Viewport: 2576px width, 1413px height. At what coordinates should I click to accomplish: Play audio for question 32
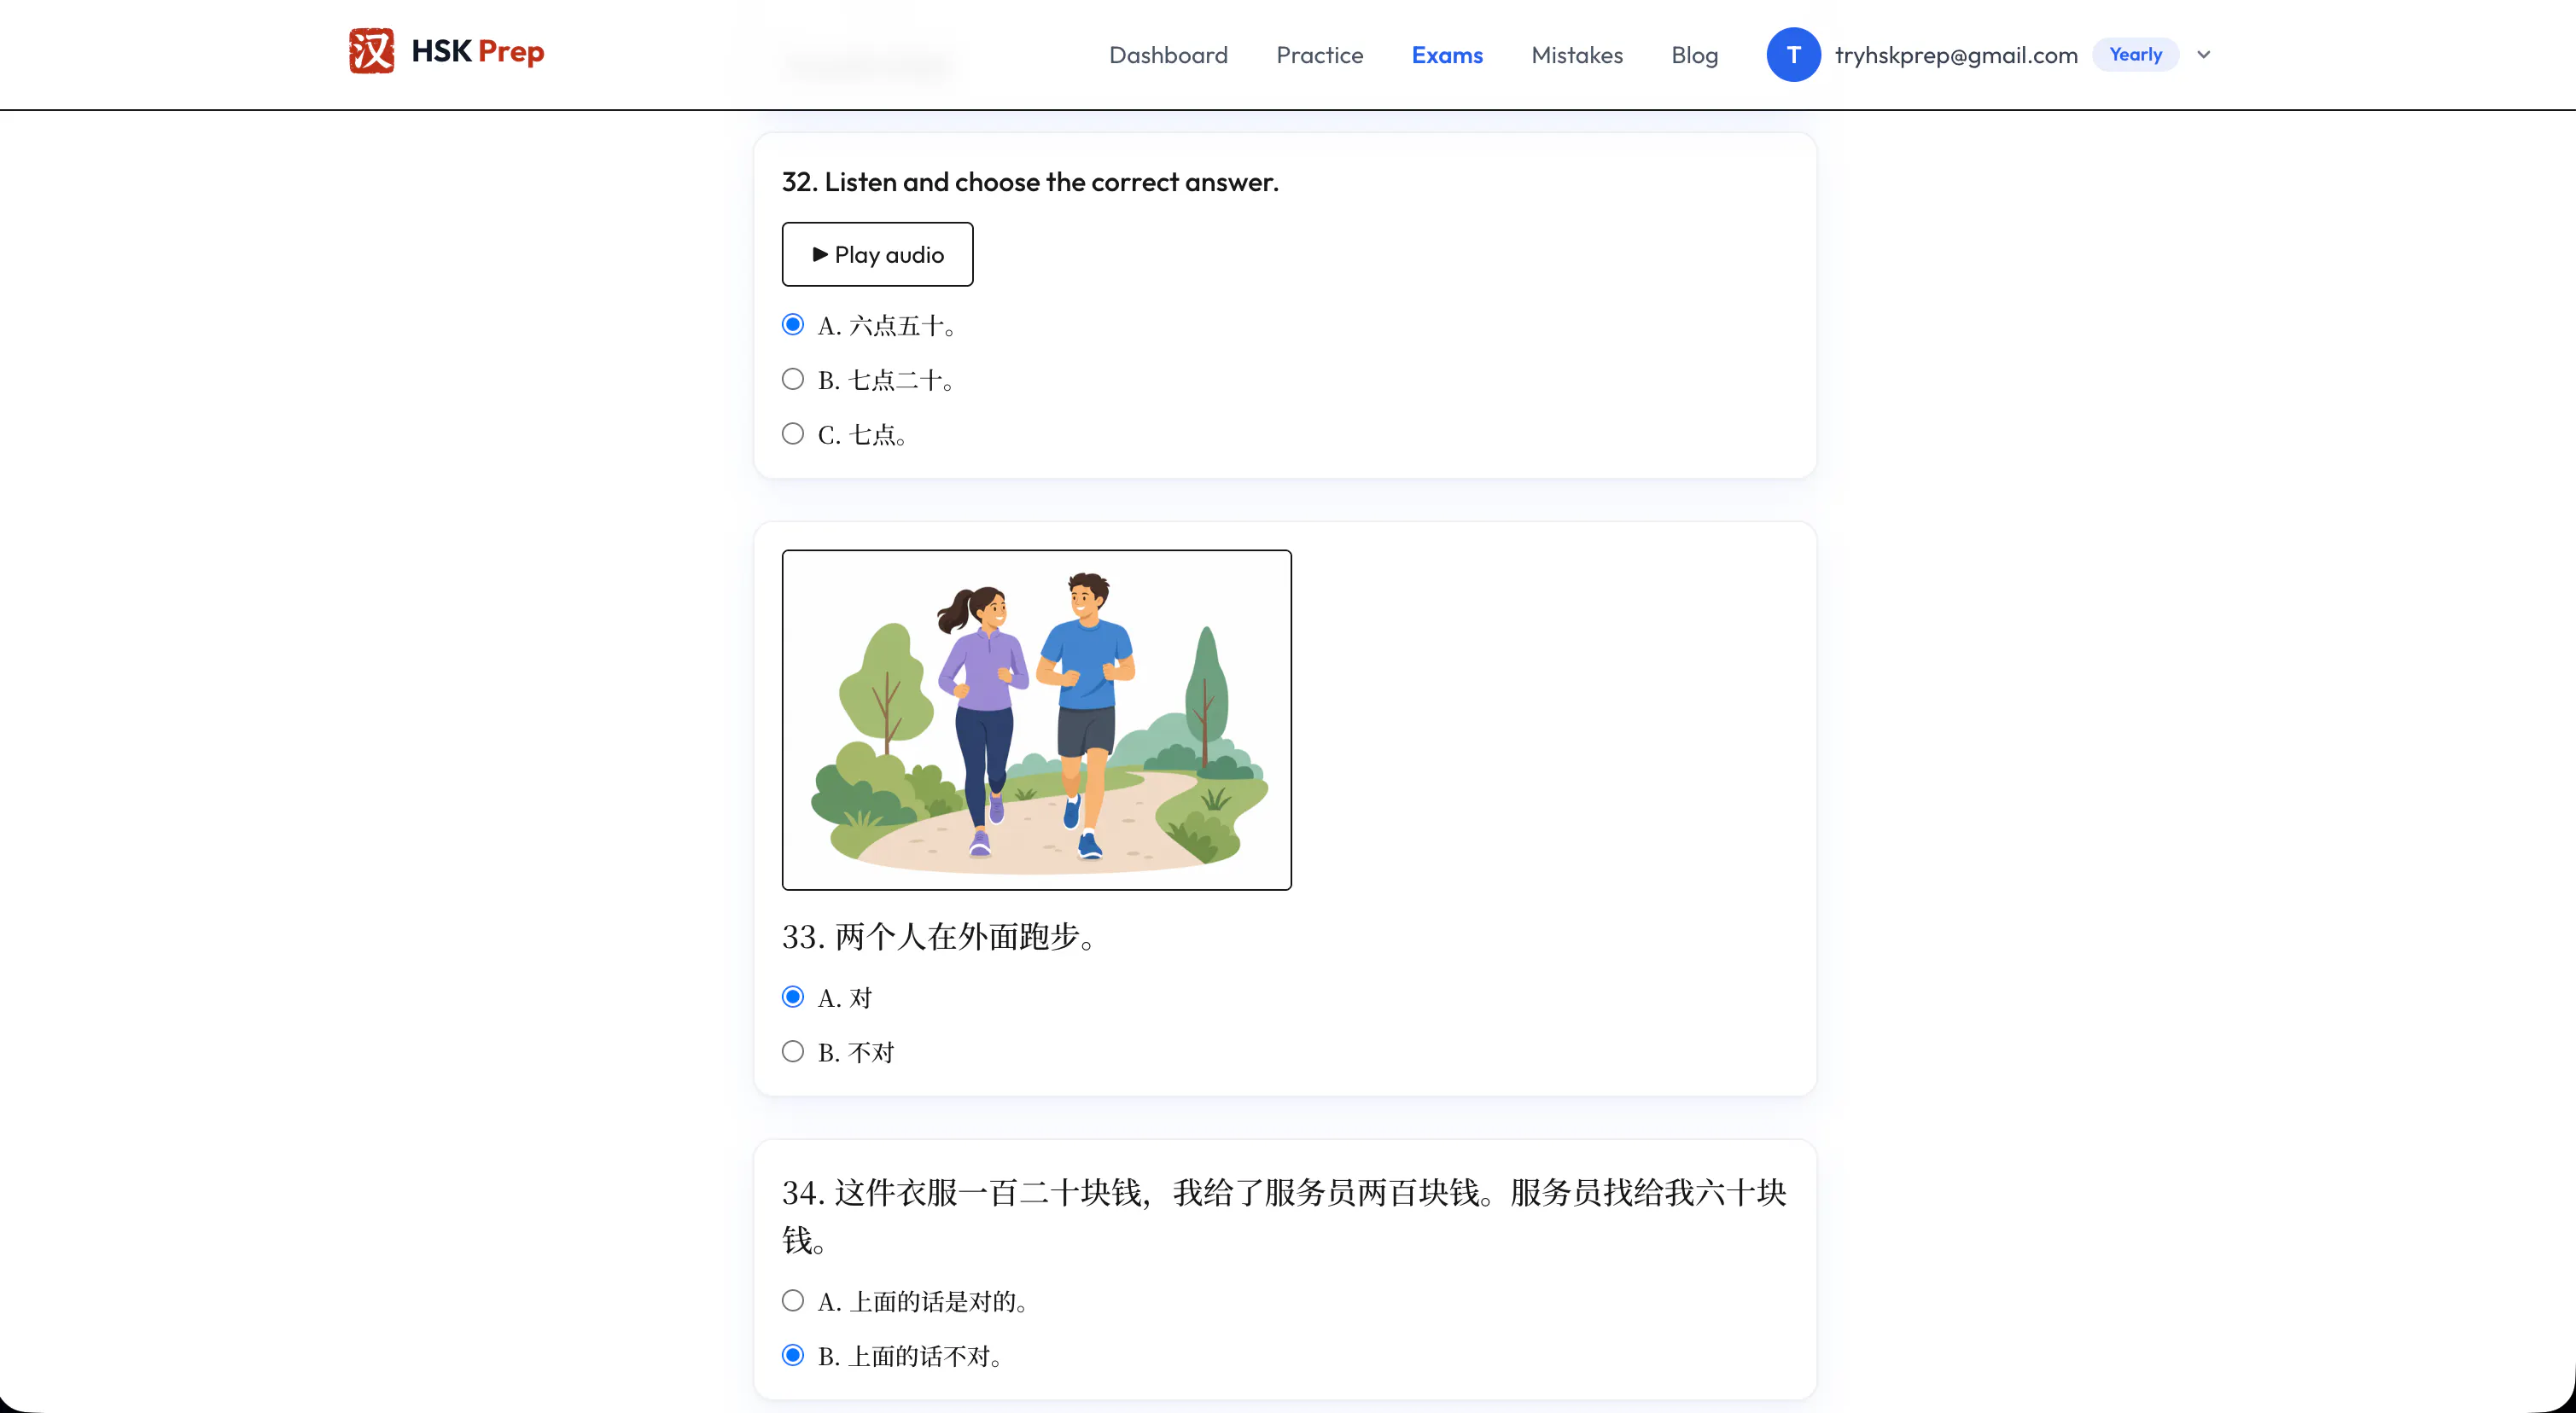[x=877, y=254]
